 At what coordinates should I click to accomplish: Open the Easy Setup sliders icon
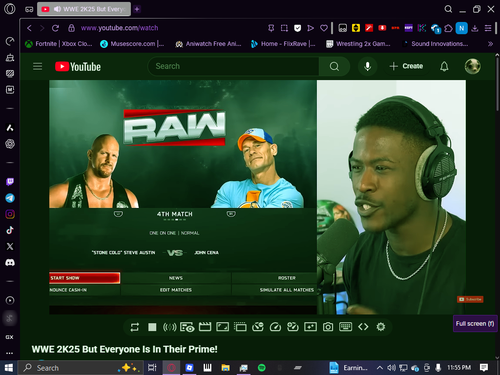(488, 28)
